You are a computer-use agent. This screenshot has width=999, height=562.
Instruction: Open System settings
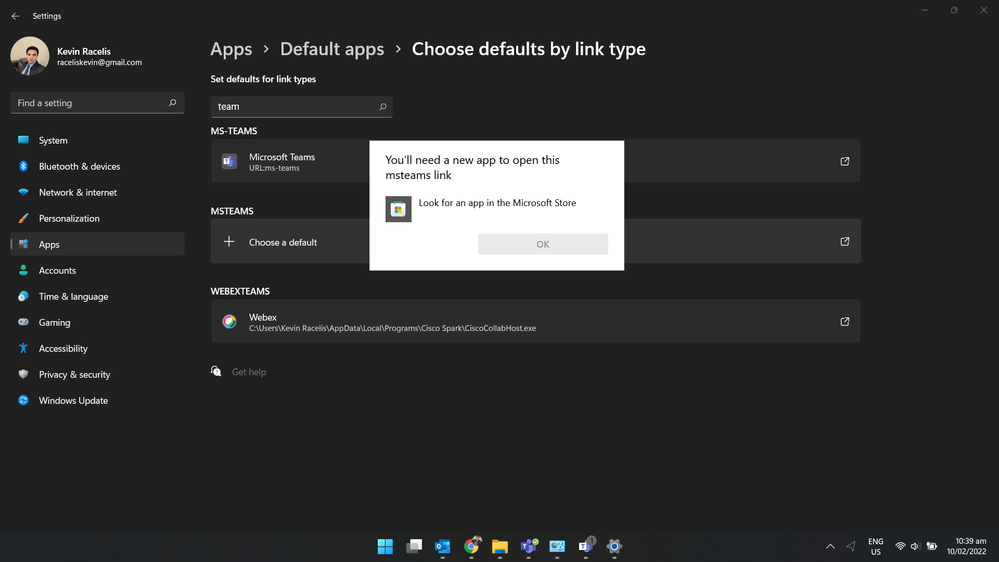97,140
